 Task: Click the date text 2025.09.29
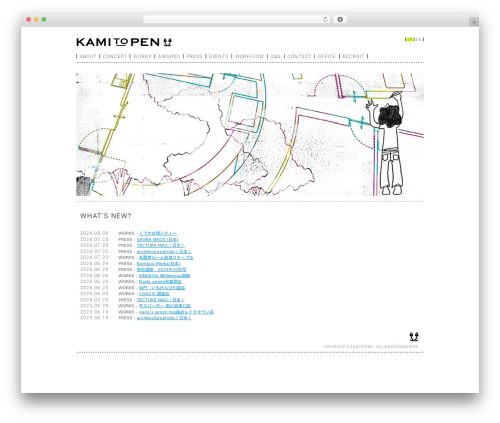tap(94, 306)
